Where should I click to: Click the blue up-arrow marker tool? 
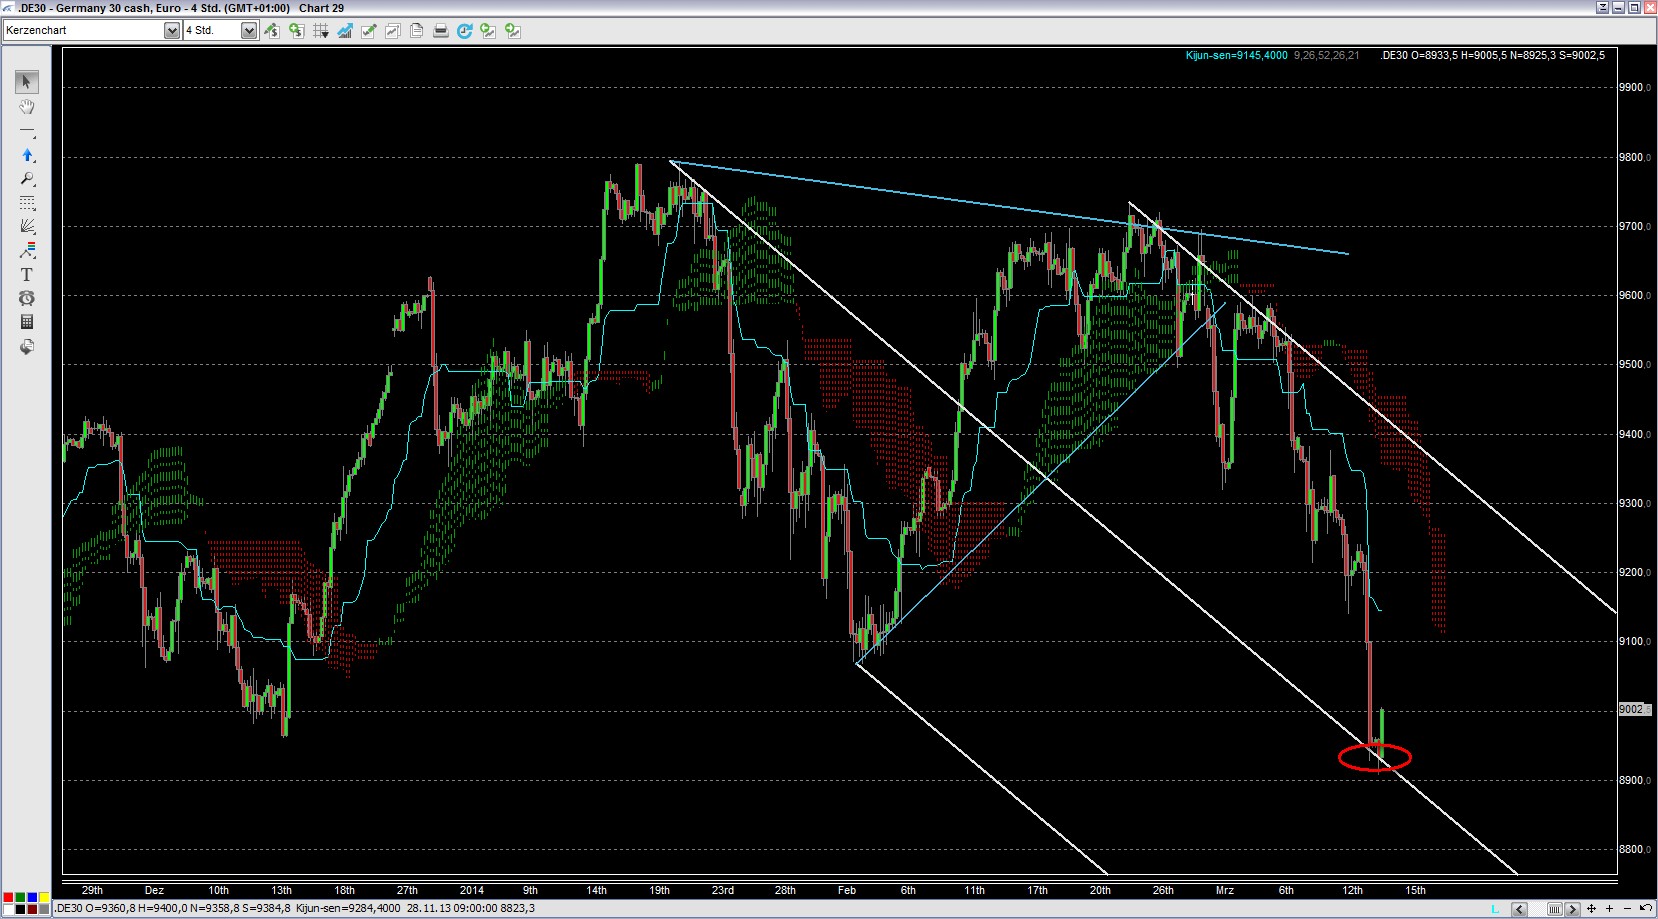[x=27, y=155]
